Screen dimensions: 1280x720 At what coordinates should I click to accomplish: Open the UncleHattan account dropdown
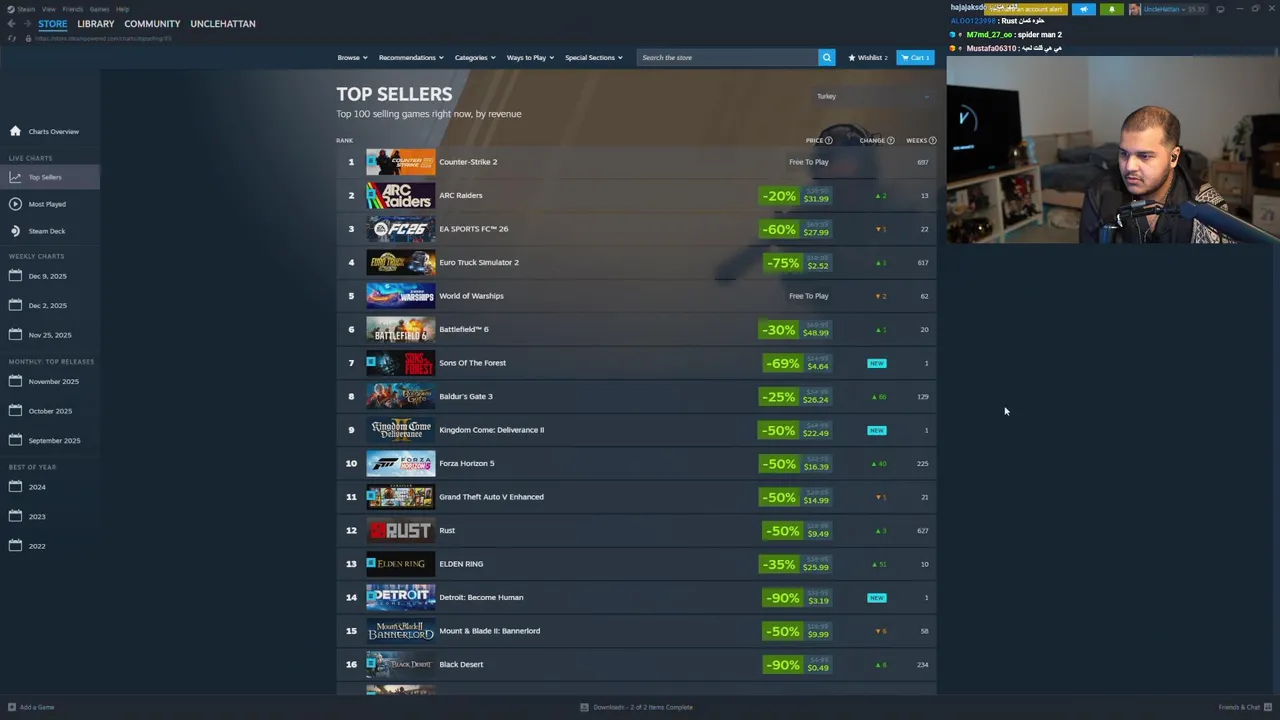1165,9
